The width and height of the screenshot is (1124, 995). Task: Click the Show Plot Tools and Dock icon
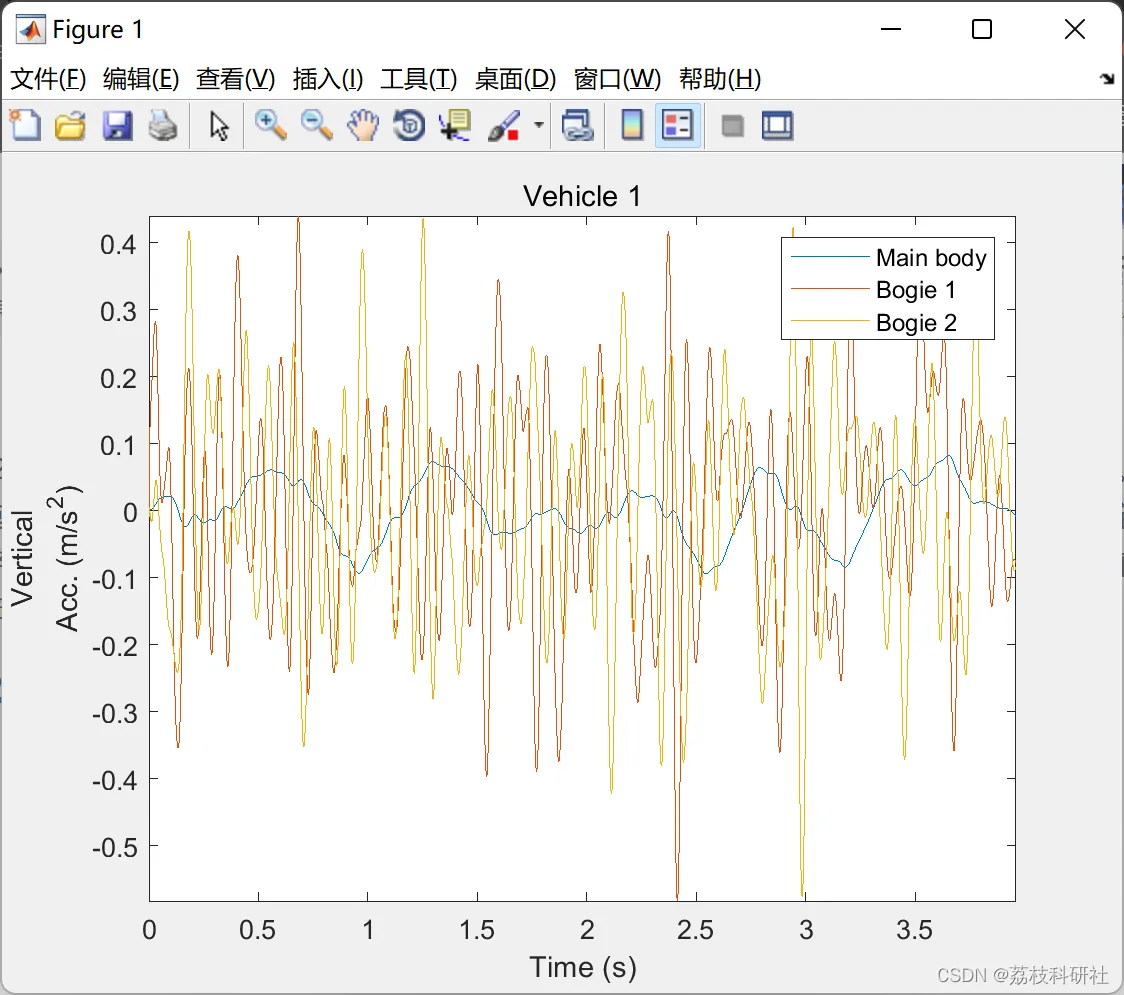tap(777, 125)
